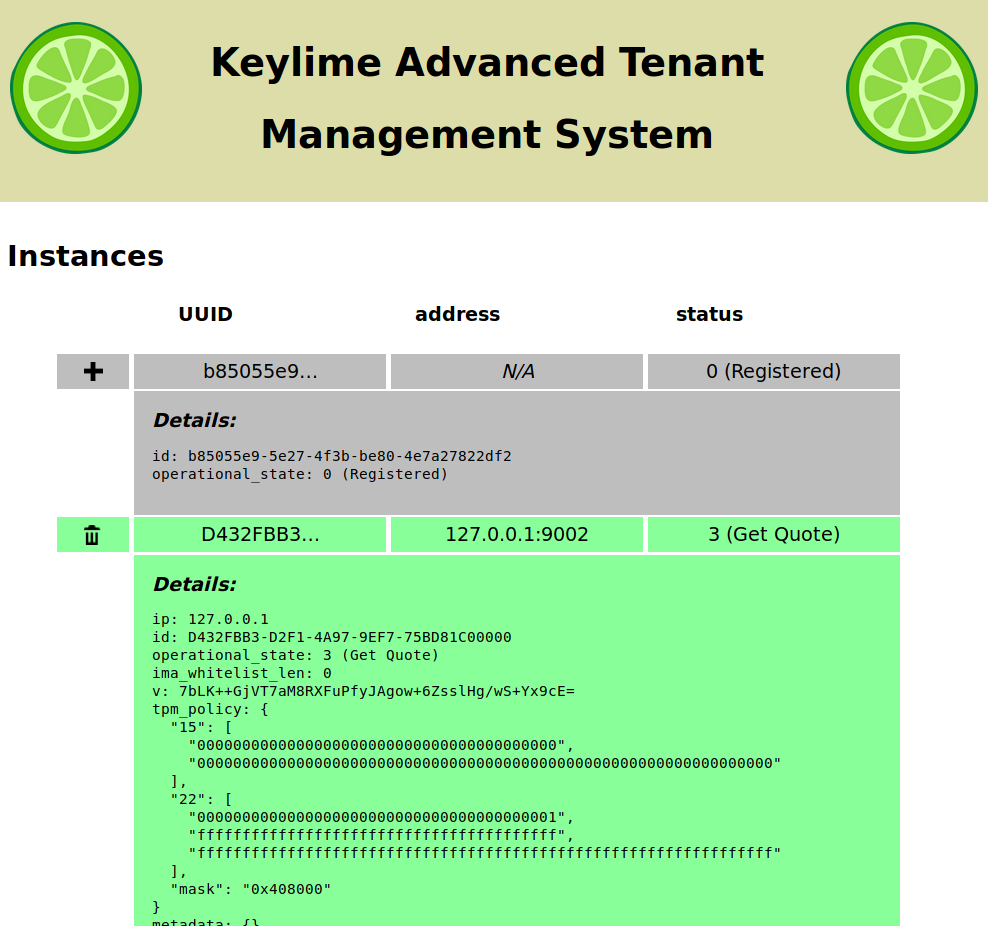The height and width of the screenshot is (926, 988).
Task: Click the id b85055e9-5e27-4f3b-be80-4e7a27822df2 line
Action: click(331, 456)
